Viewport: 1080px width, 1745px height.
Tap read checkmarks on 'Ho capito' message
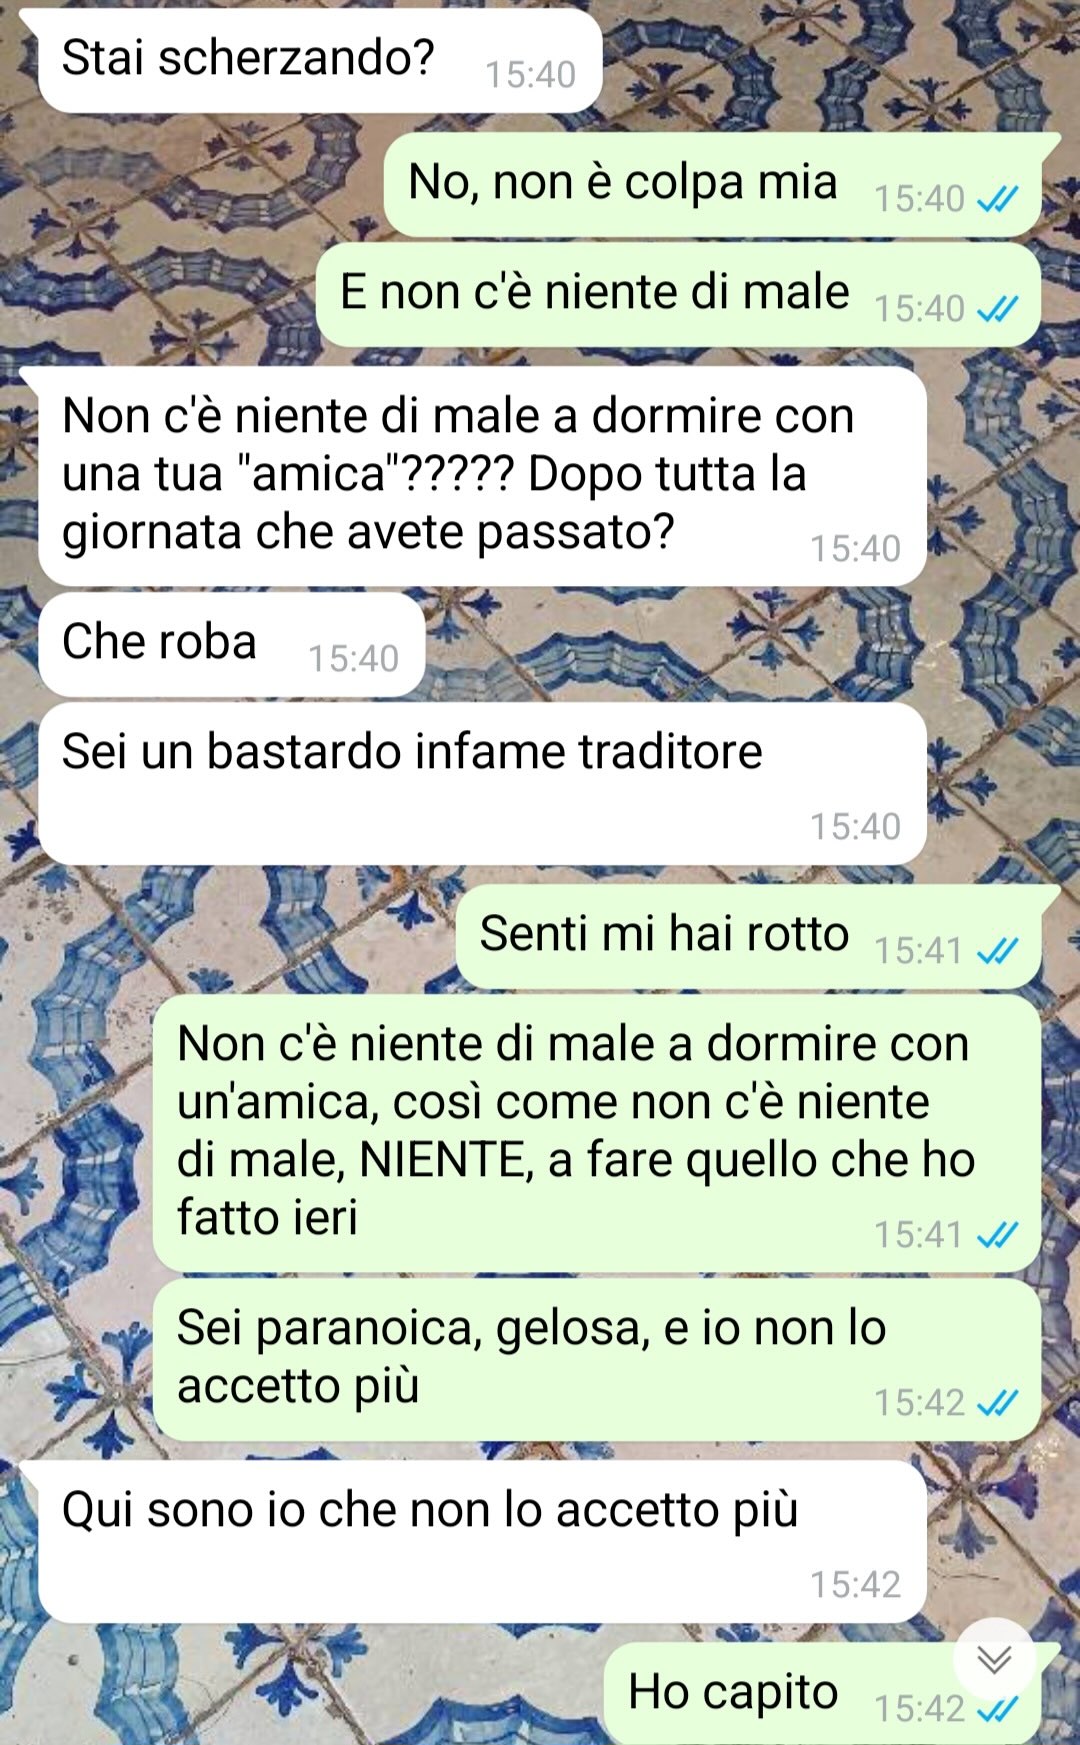click(x=997, y=1709)
